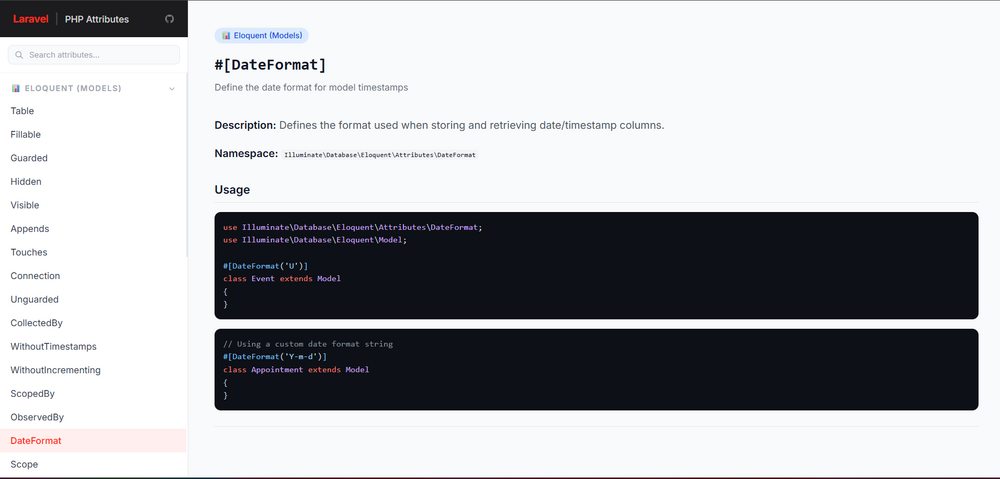Click the magnifier icon in the search box
Screen dimensions: 1000x479
tap(19, 55)
